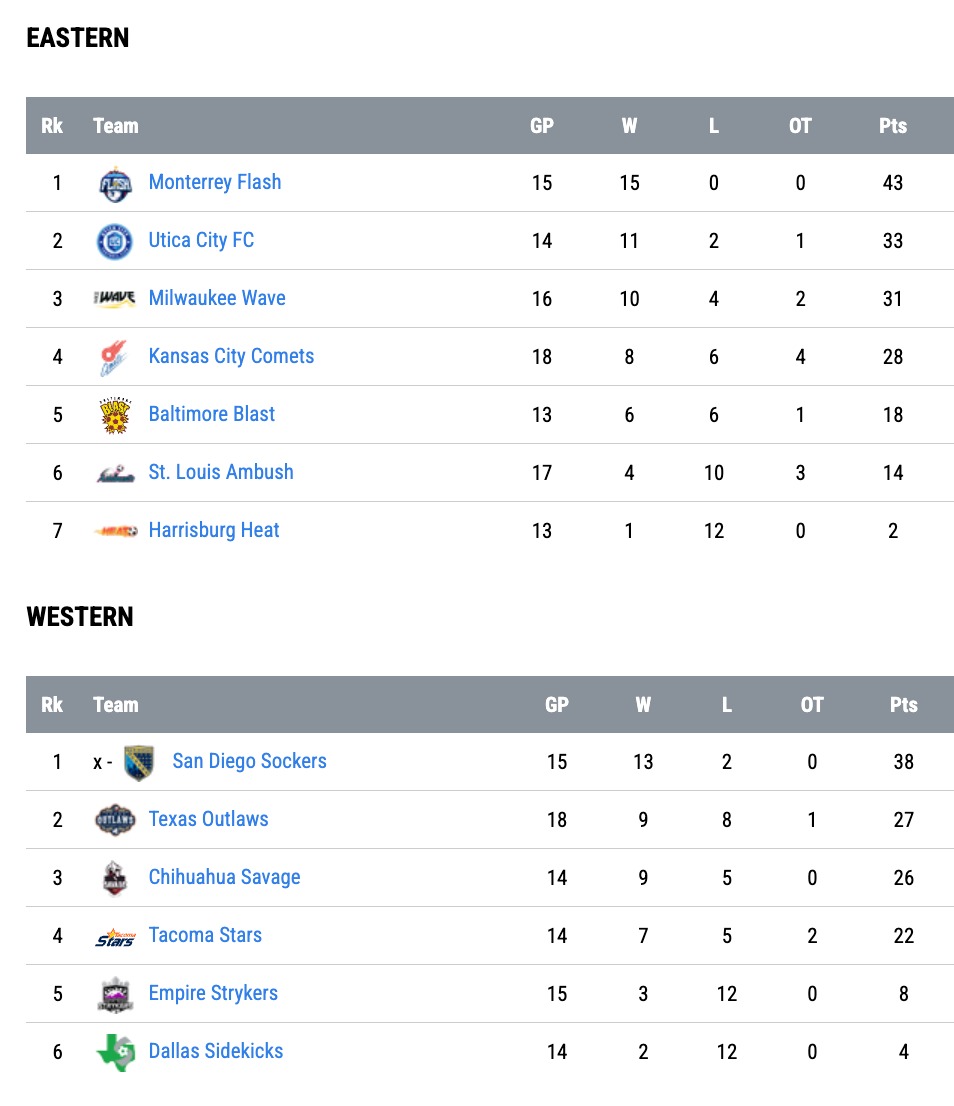Viewport: 954px width, 1106px height.
Task: Click the Western table OT column header
Action: point(812,705)
